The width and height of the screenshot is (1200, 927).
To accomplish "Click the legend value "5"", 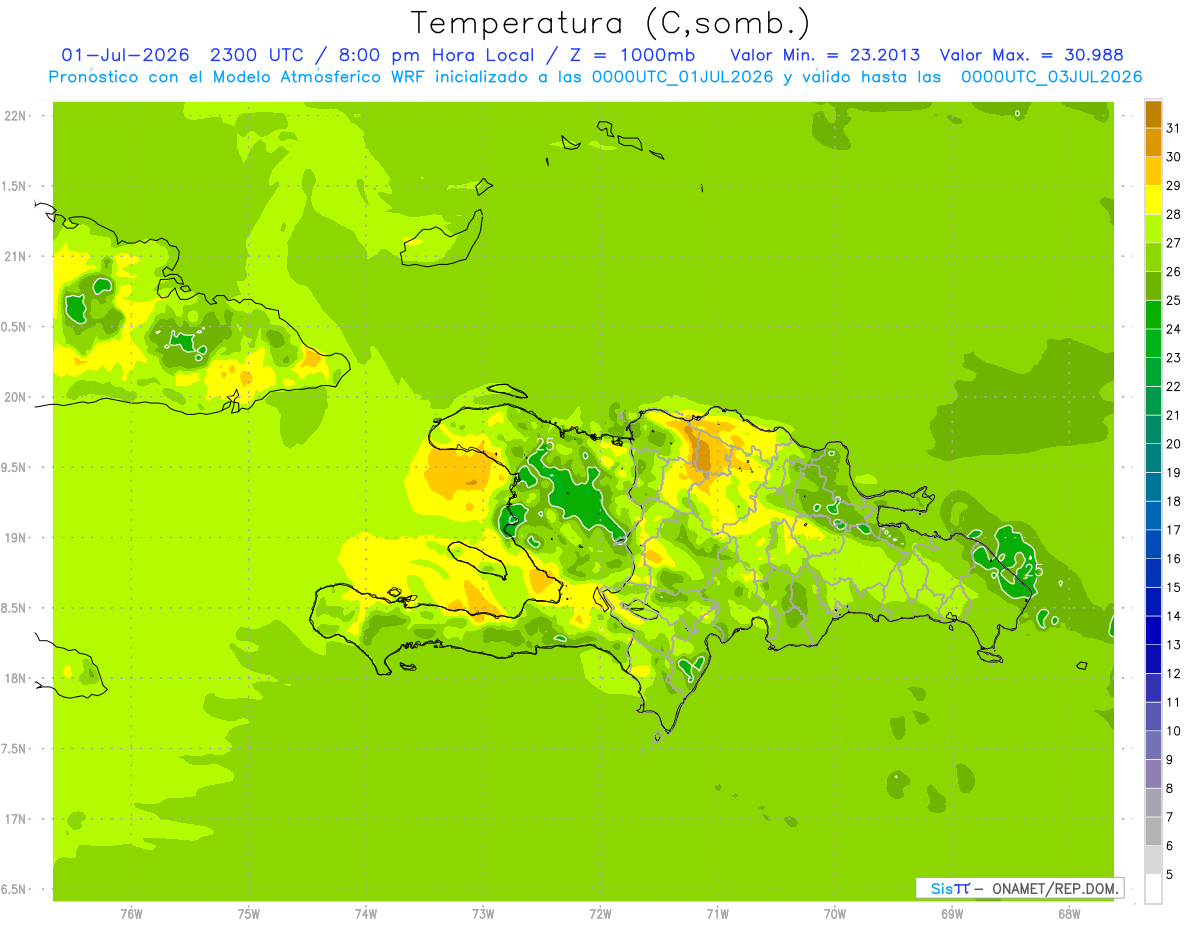I will (x=1169, y=874).
